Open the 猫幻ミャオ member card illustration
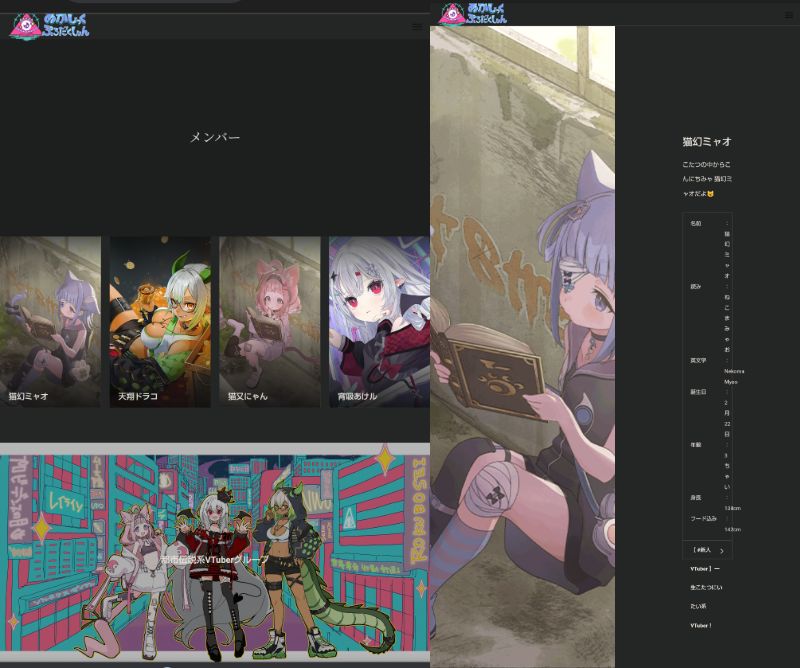 point(50,310)
